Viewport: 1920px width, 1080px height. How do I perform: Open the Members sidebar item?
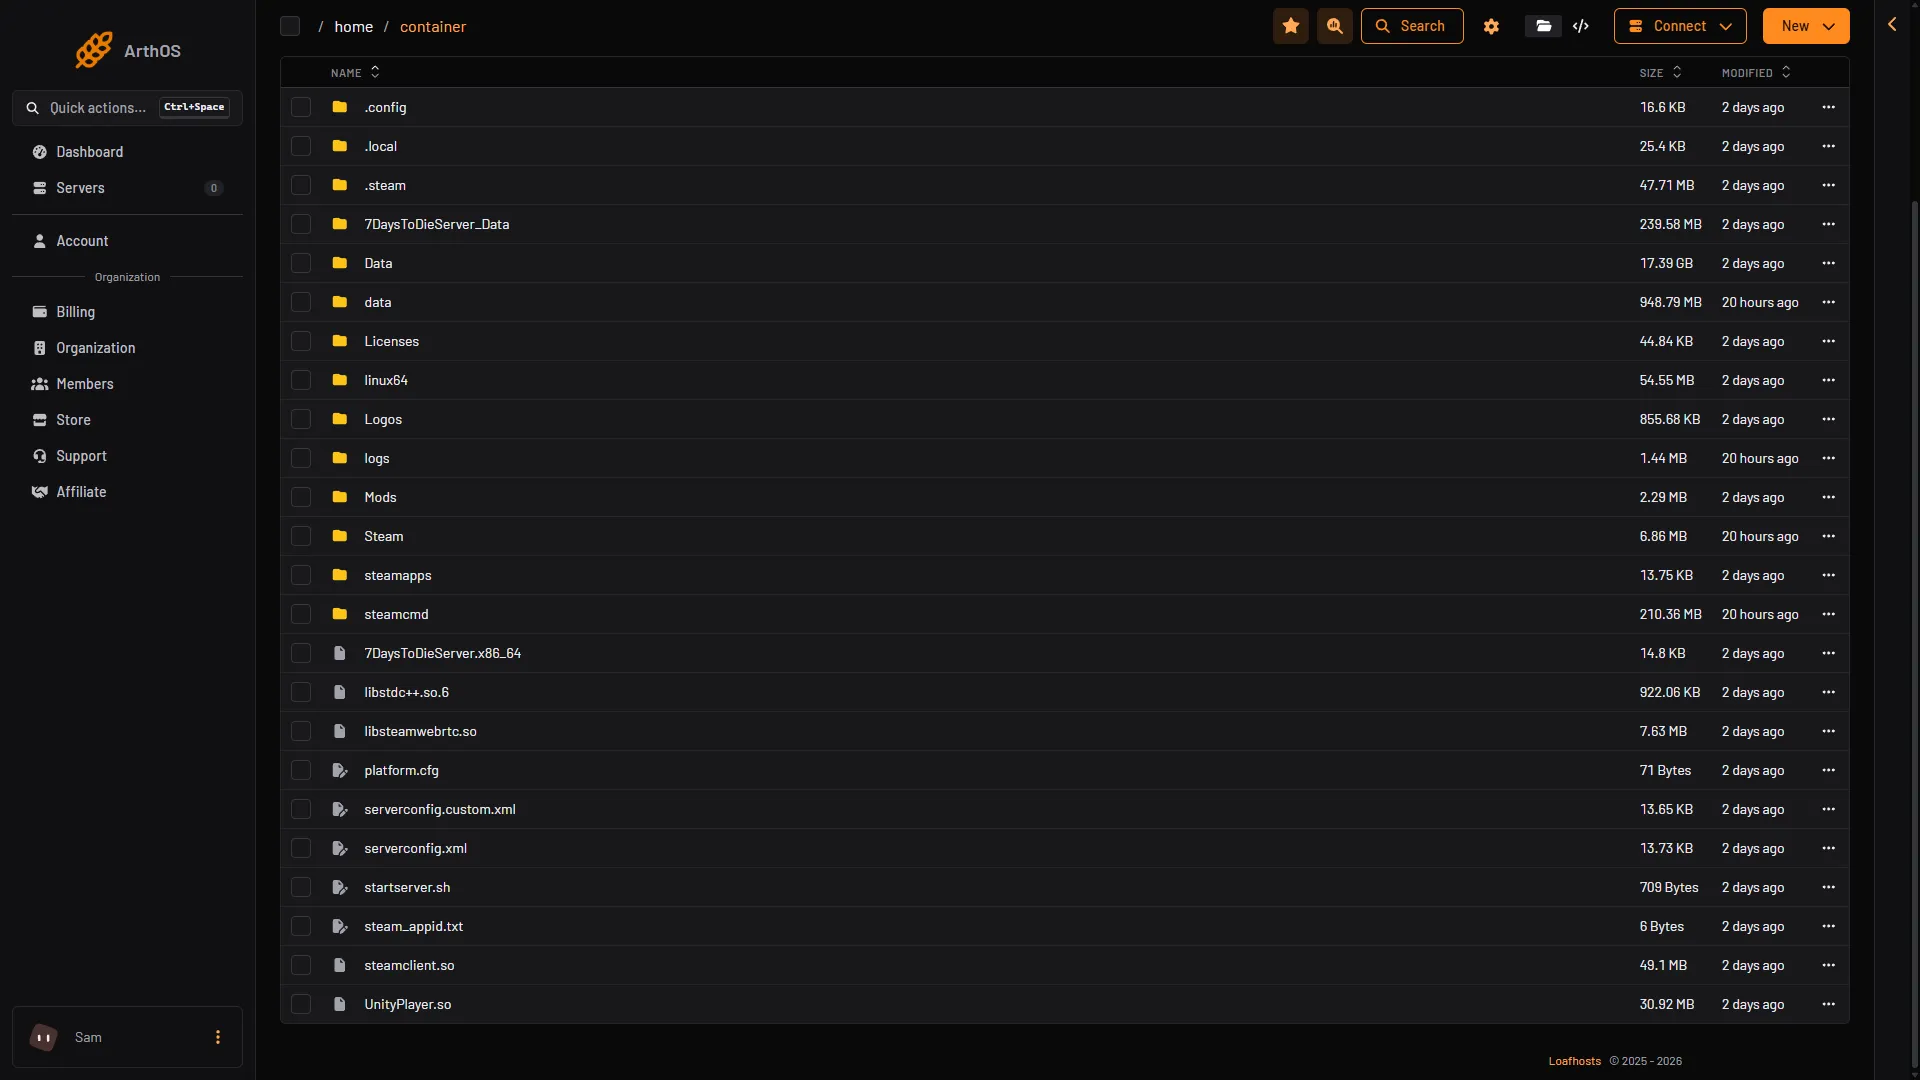pos(127,384)
